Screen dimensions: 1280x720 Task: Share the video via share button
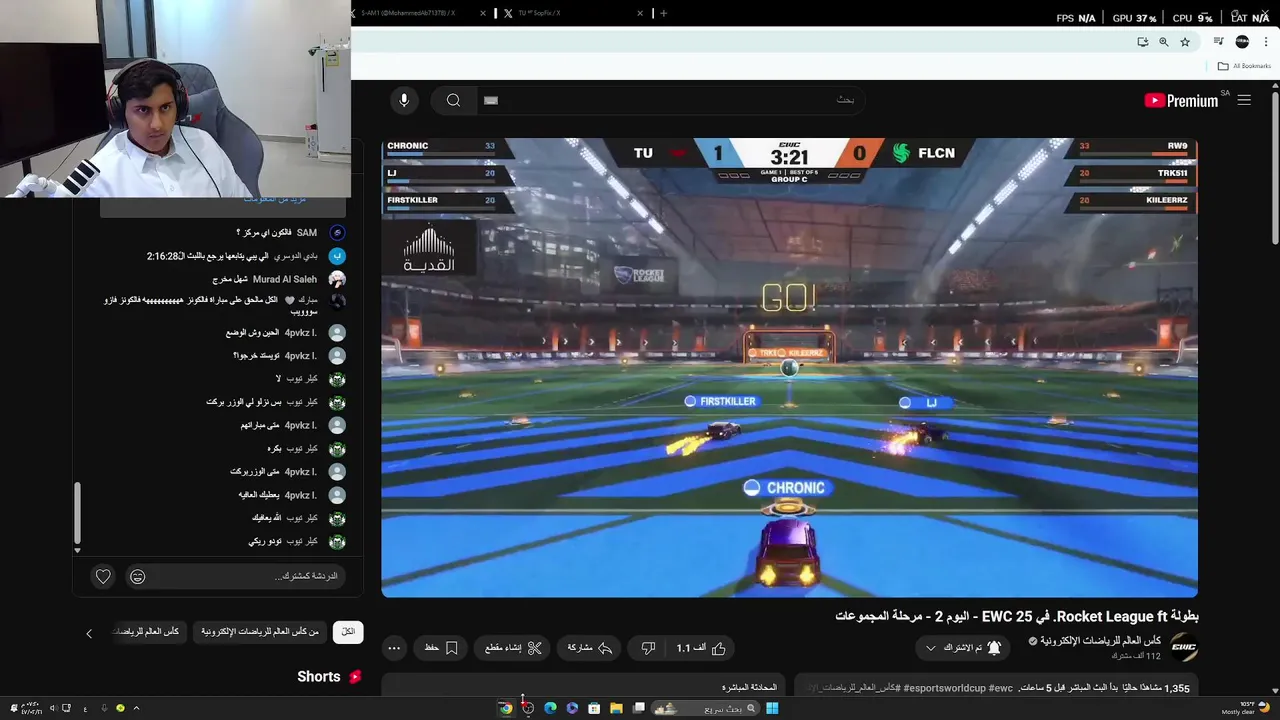(x=590, y=648)
